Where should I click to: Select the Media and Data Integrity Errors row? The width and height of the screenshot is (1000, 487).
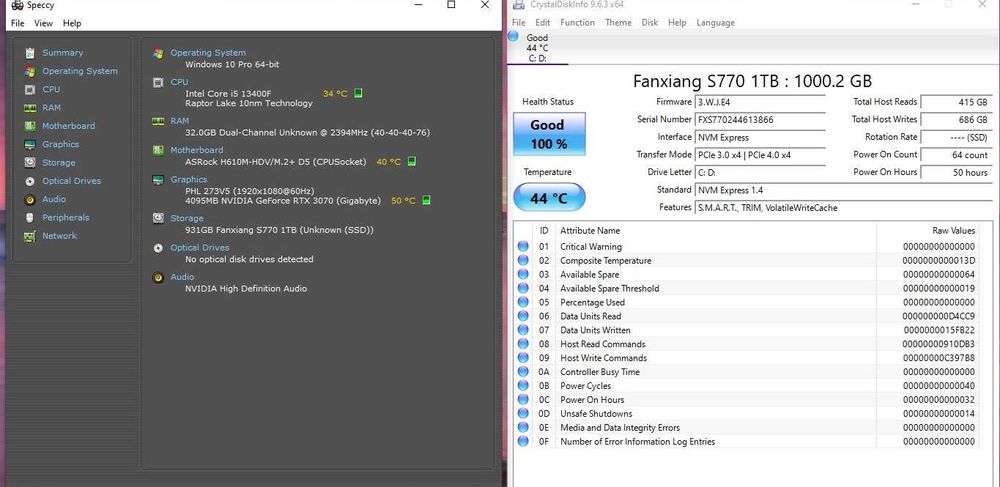click(x=747, y=428)
